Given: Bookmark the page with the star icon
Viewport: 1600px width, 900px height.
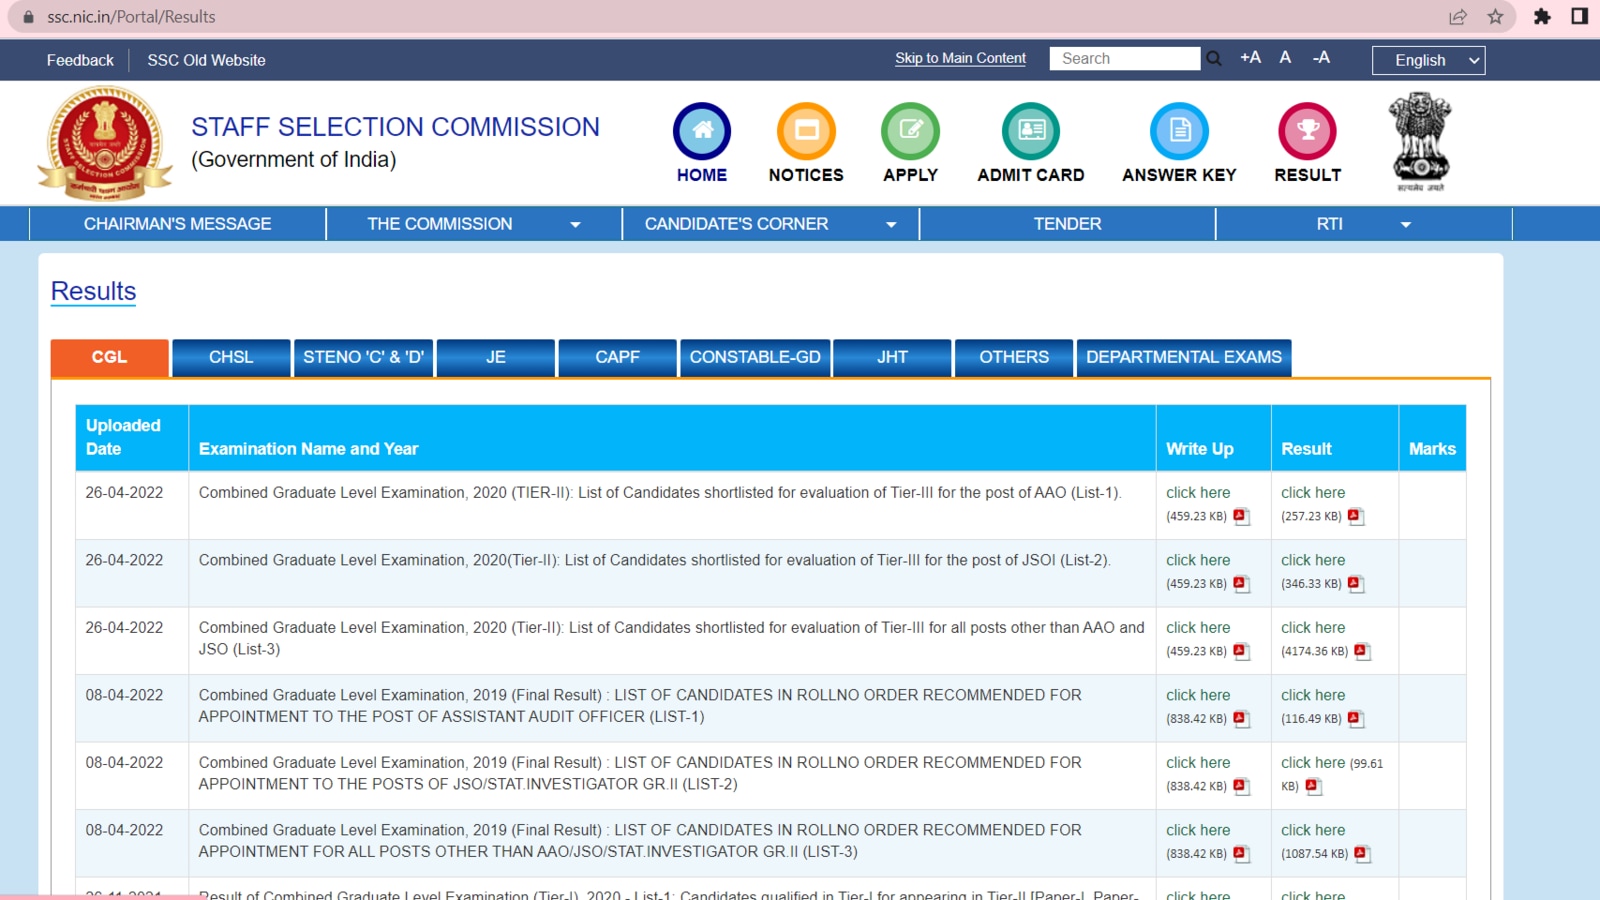Looking at the screenshot, I should pyautogui.click(x=1495, y=17).
